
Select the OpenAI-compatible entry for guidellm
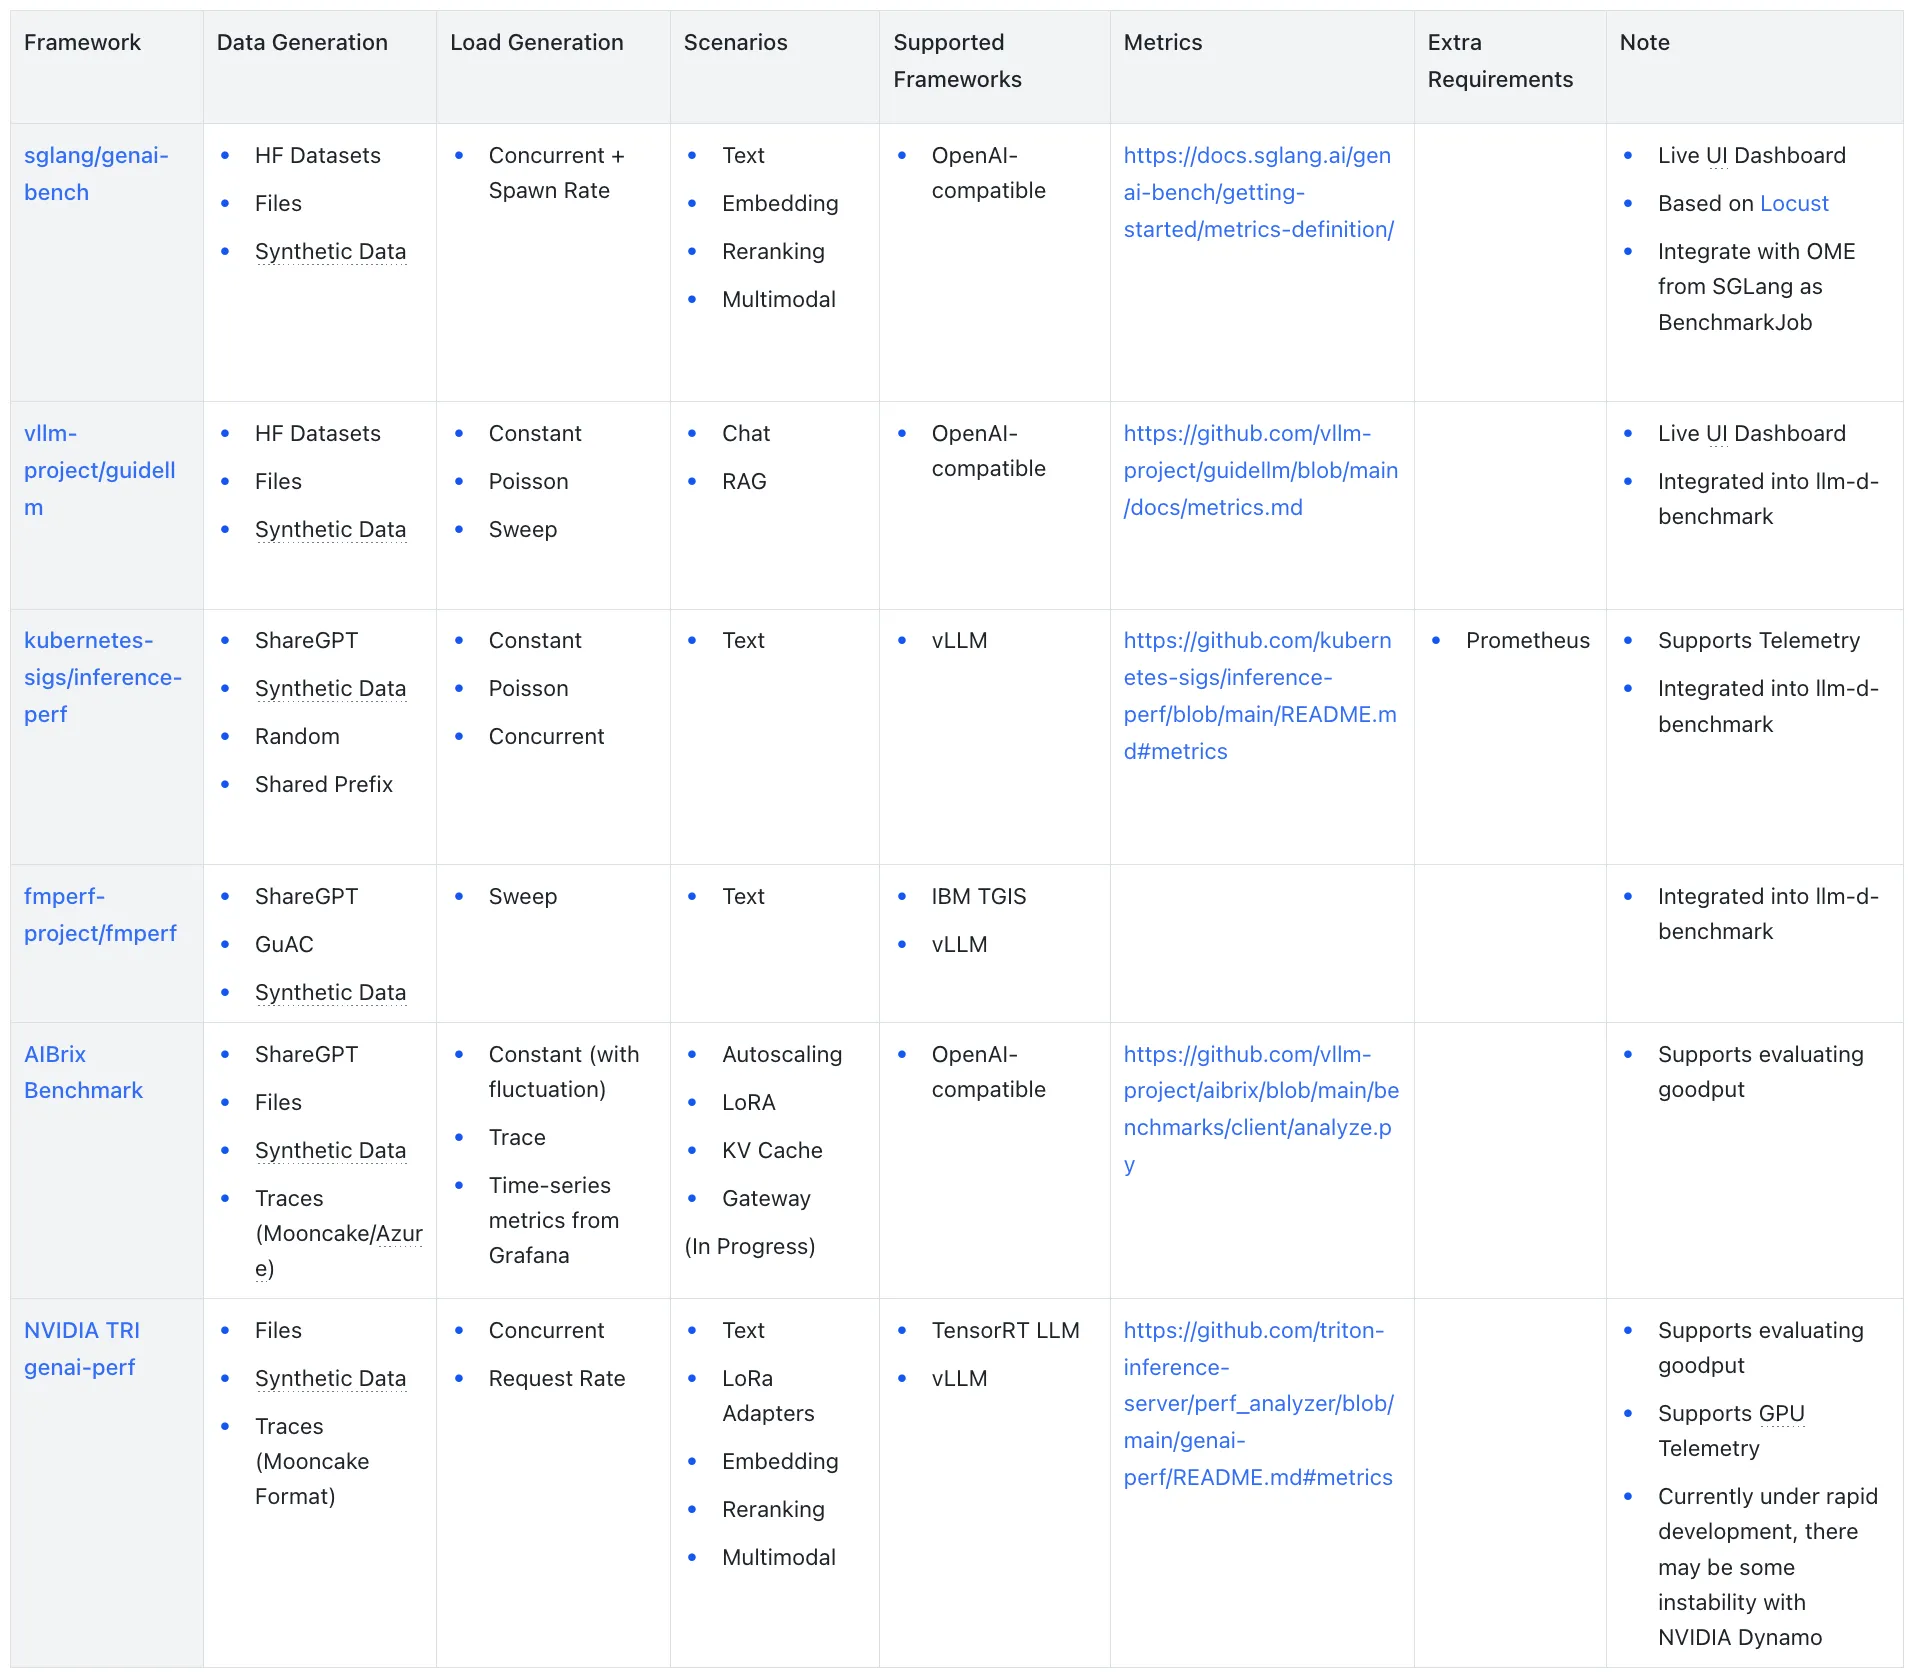[x=989, y=450]
